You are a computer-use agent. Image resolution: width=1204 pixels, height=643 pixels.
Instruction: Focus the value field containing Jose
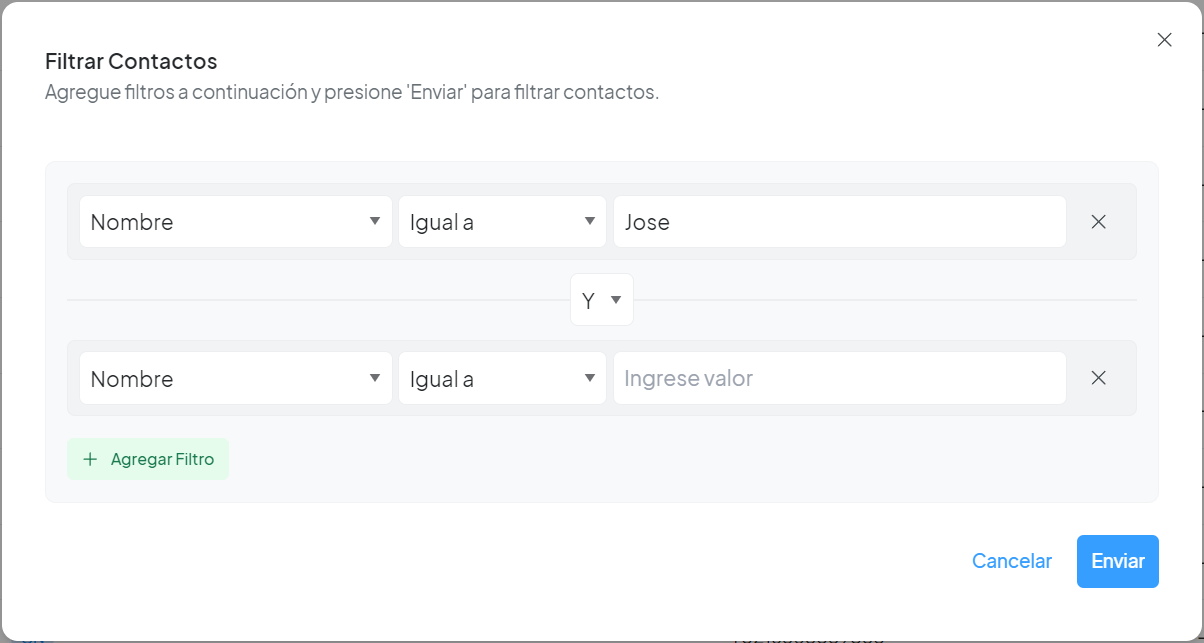point(838,222)
